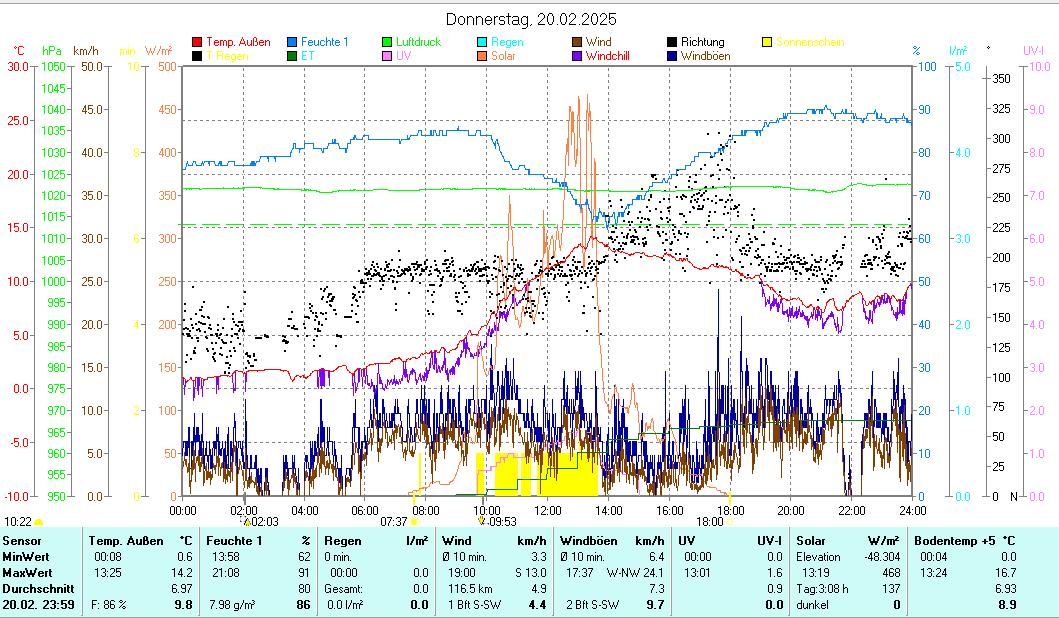Click the l/m² axis unit label
Screen dimensions: 1059x618
click(958, 51)
